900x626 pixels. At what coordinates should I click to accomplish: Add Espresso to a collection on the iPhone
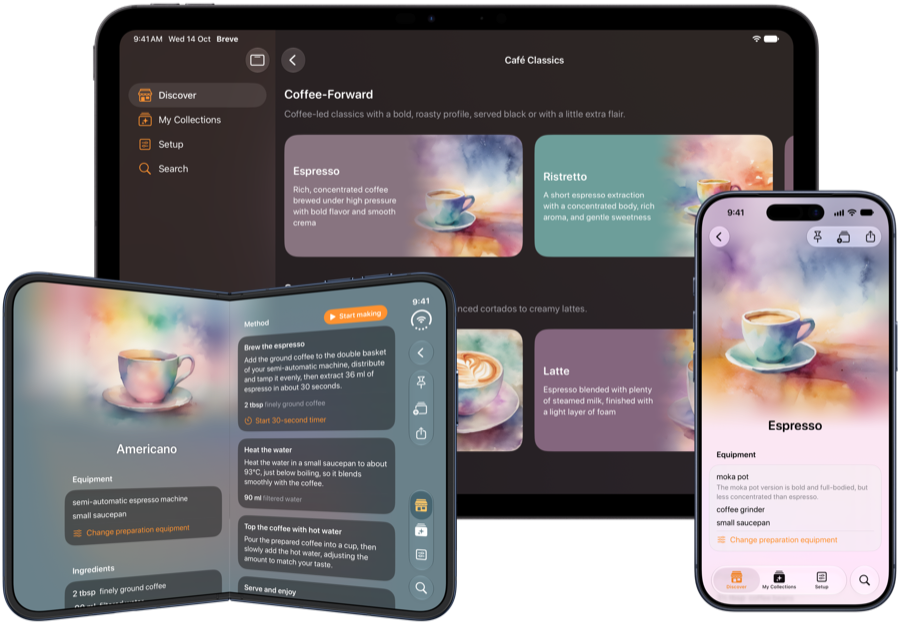844,236
